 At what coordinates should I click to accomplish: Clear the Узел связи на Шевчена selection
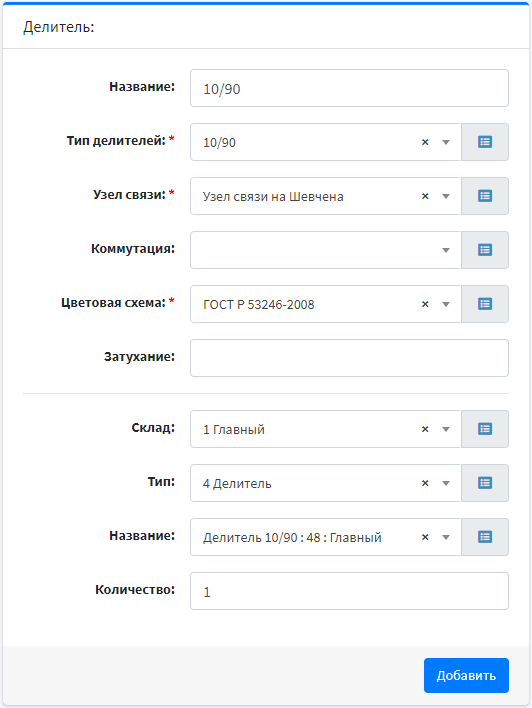425,196
